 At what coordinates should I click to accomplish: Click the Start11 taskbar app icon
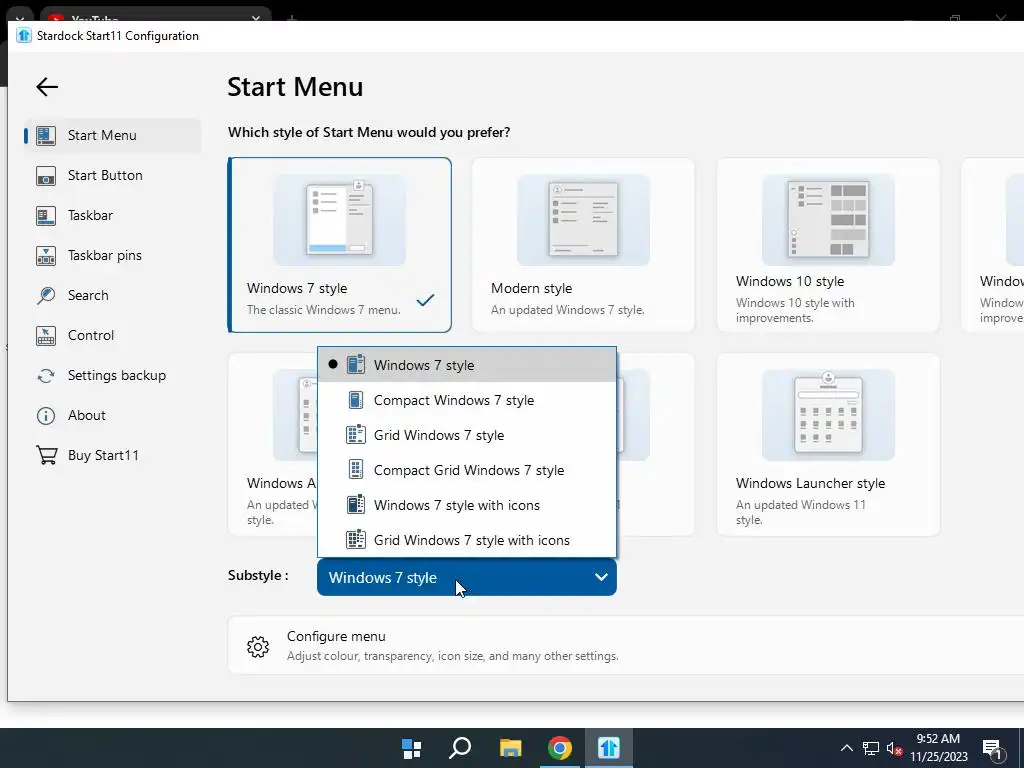[x=609, y=748]
